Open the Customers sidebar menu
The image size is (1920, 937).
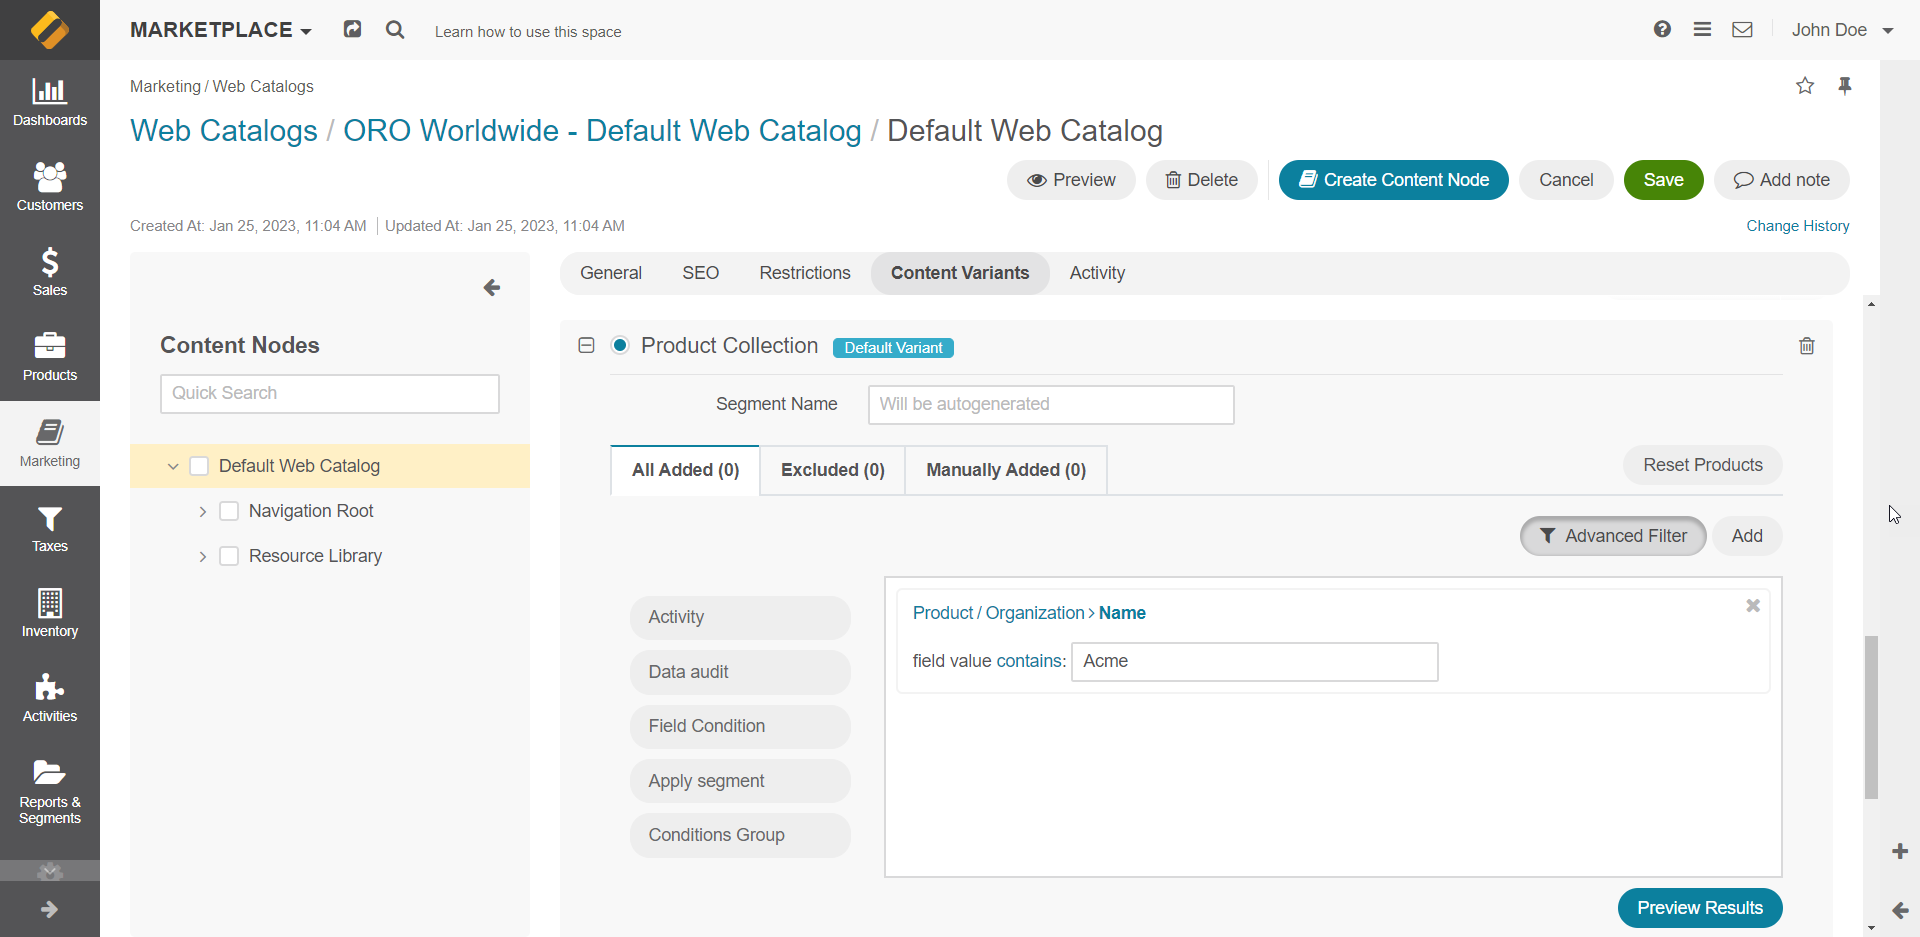[x=50, y=188]
